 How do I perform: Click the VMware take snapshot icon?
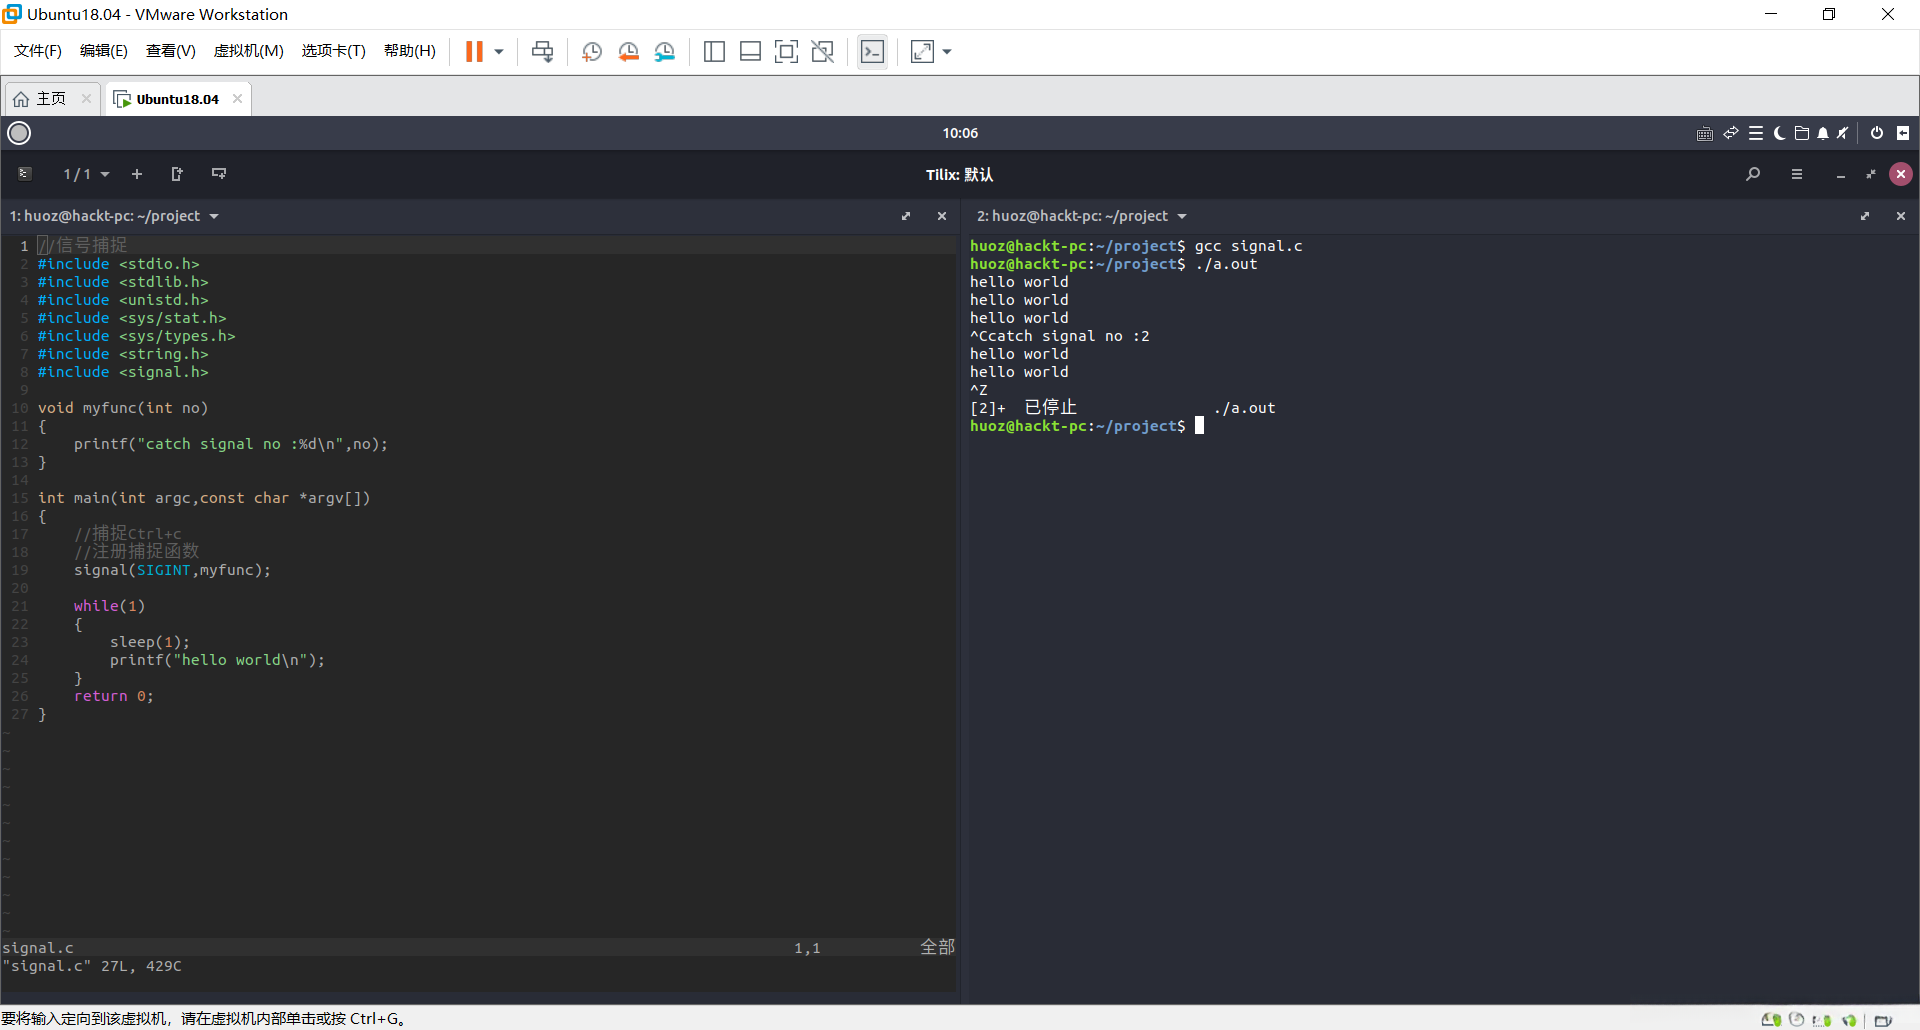click(592, 52)
